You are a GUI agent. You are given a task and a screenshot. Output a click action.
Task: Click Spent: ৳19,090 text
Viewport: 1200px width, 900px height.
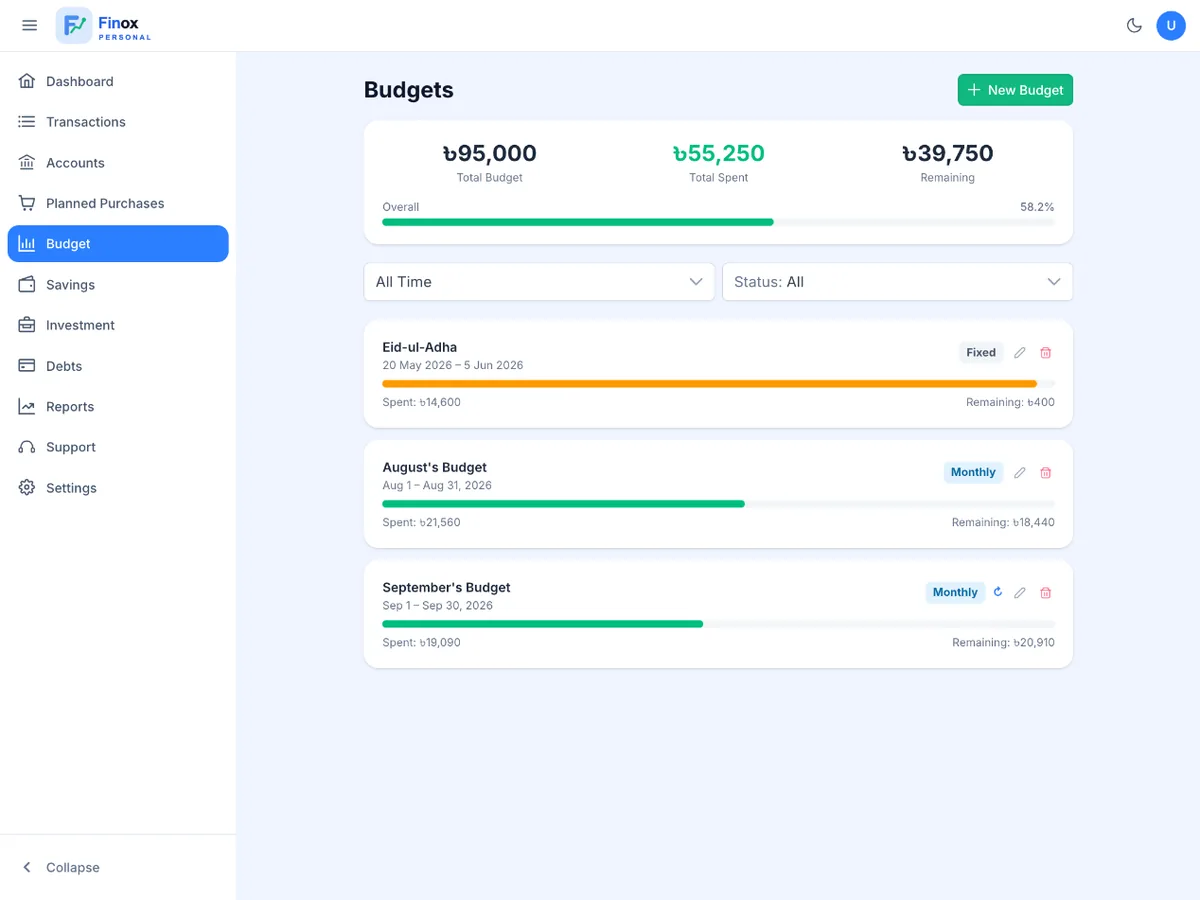422,642
